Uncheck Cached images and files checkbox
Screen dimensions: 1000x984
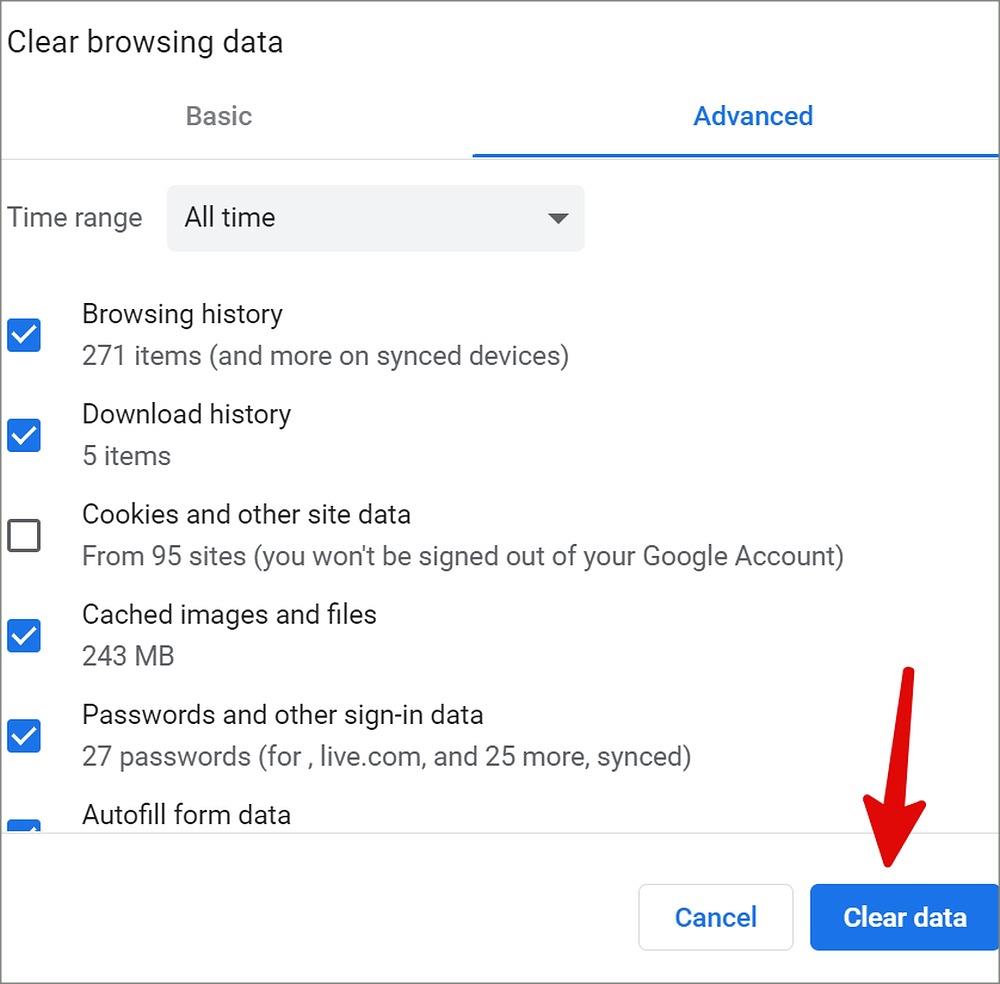tap(24, 636)
